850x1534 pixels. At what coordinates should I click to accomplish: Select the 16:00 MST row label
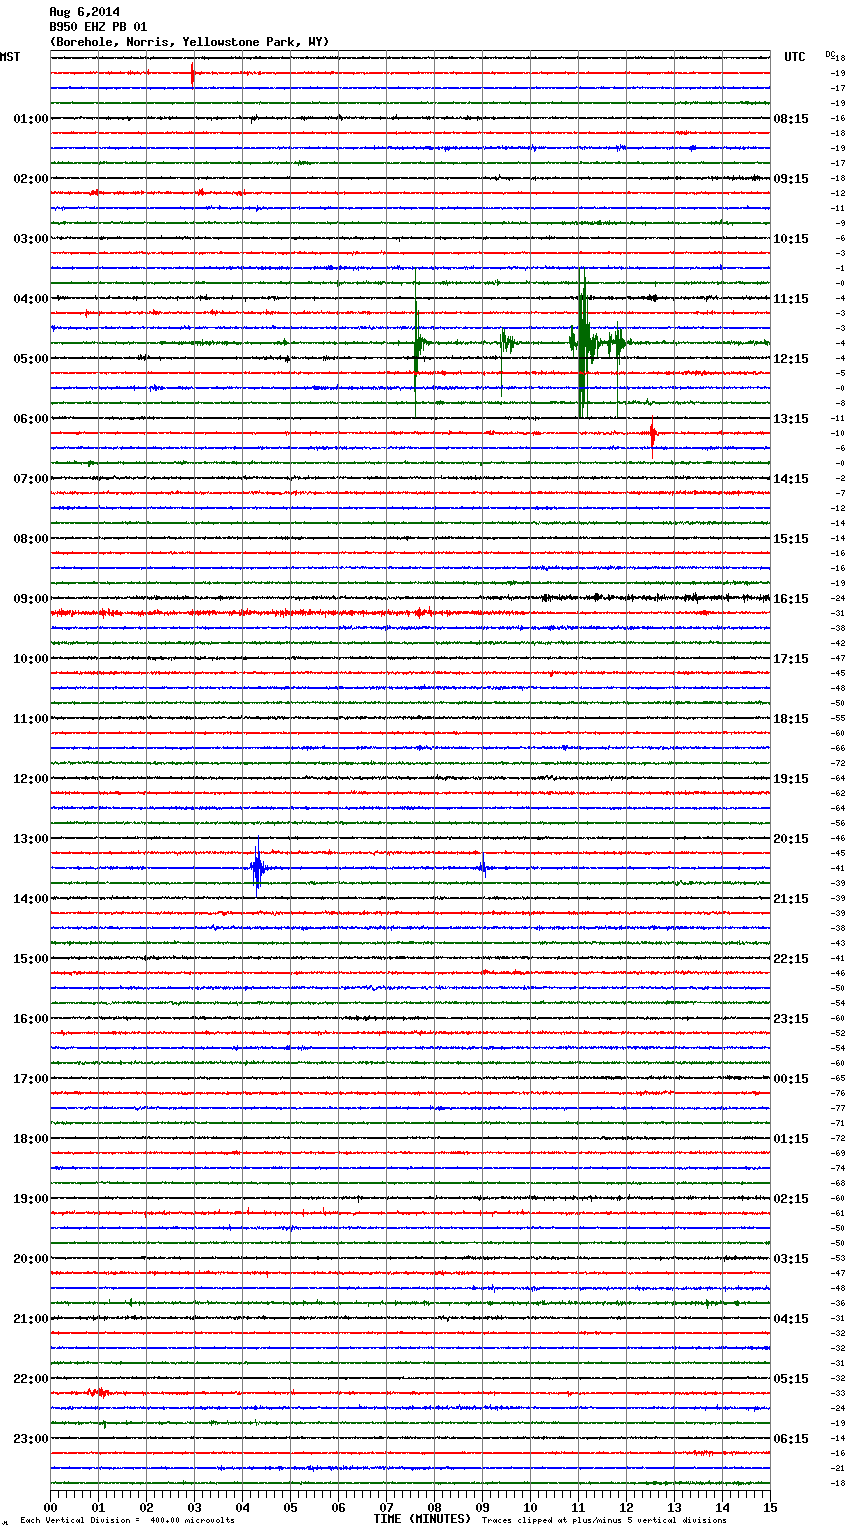tap(30, 1019)
